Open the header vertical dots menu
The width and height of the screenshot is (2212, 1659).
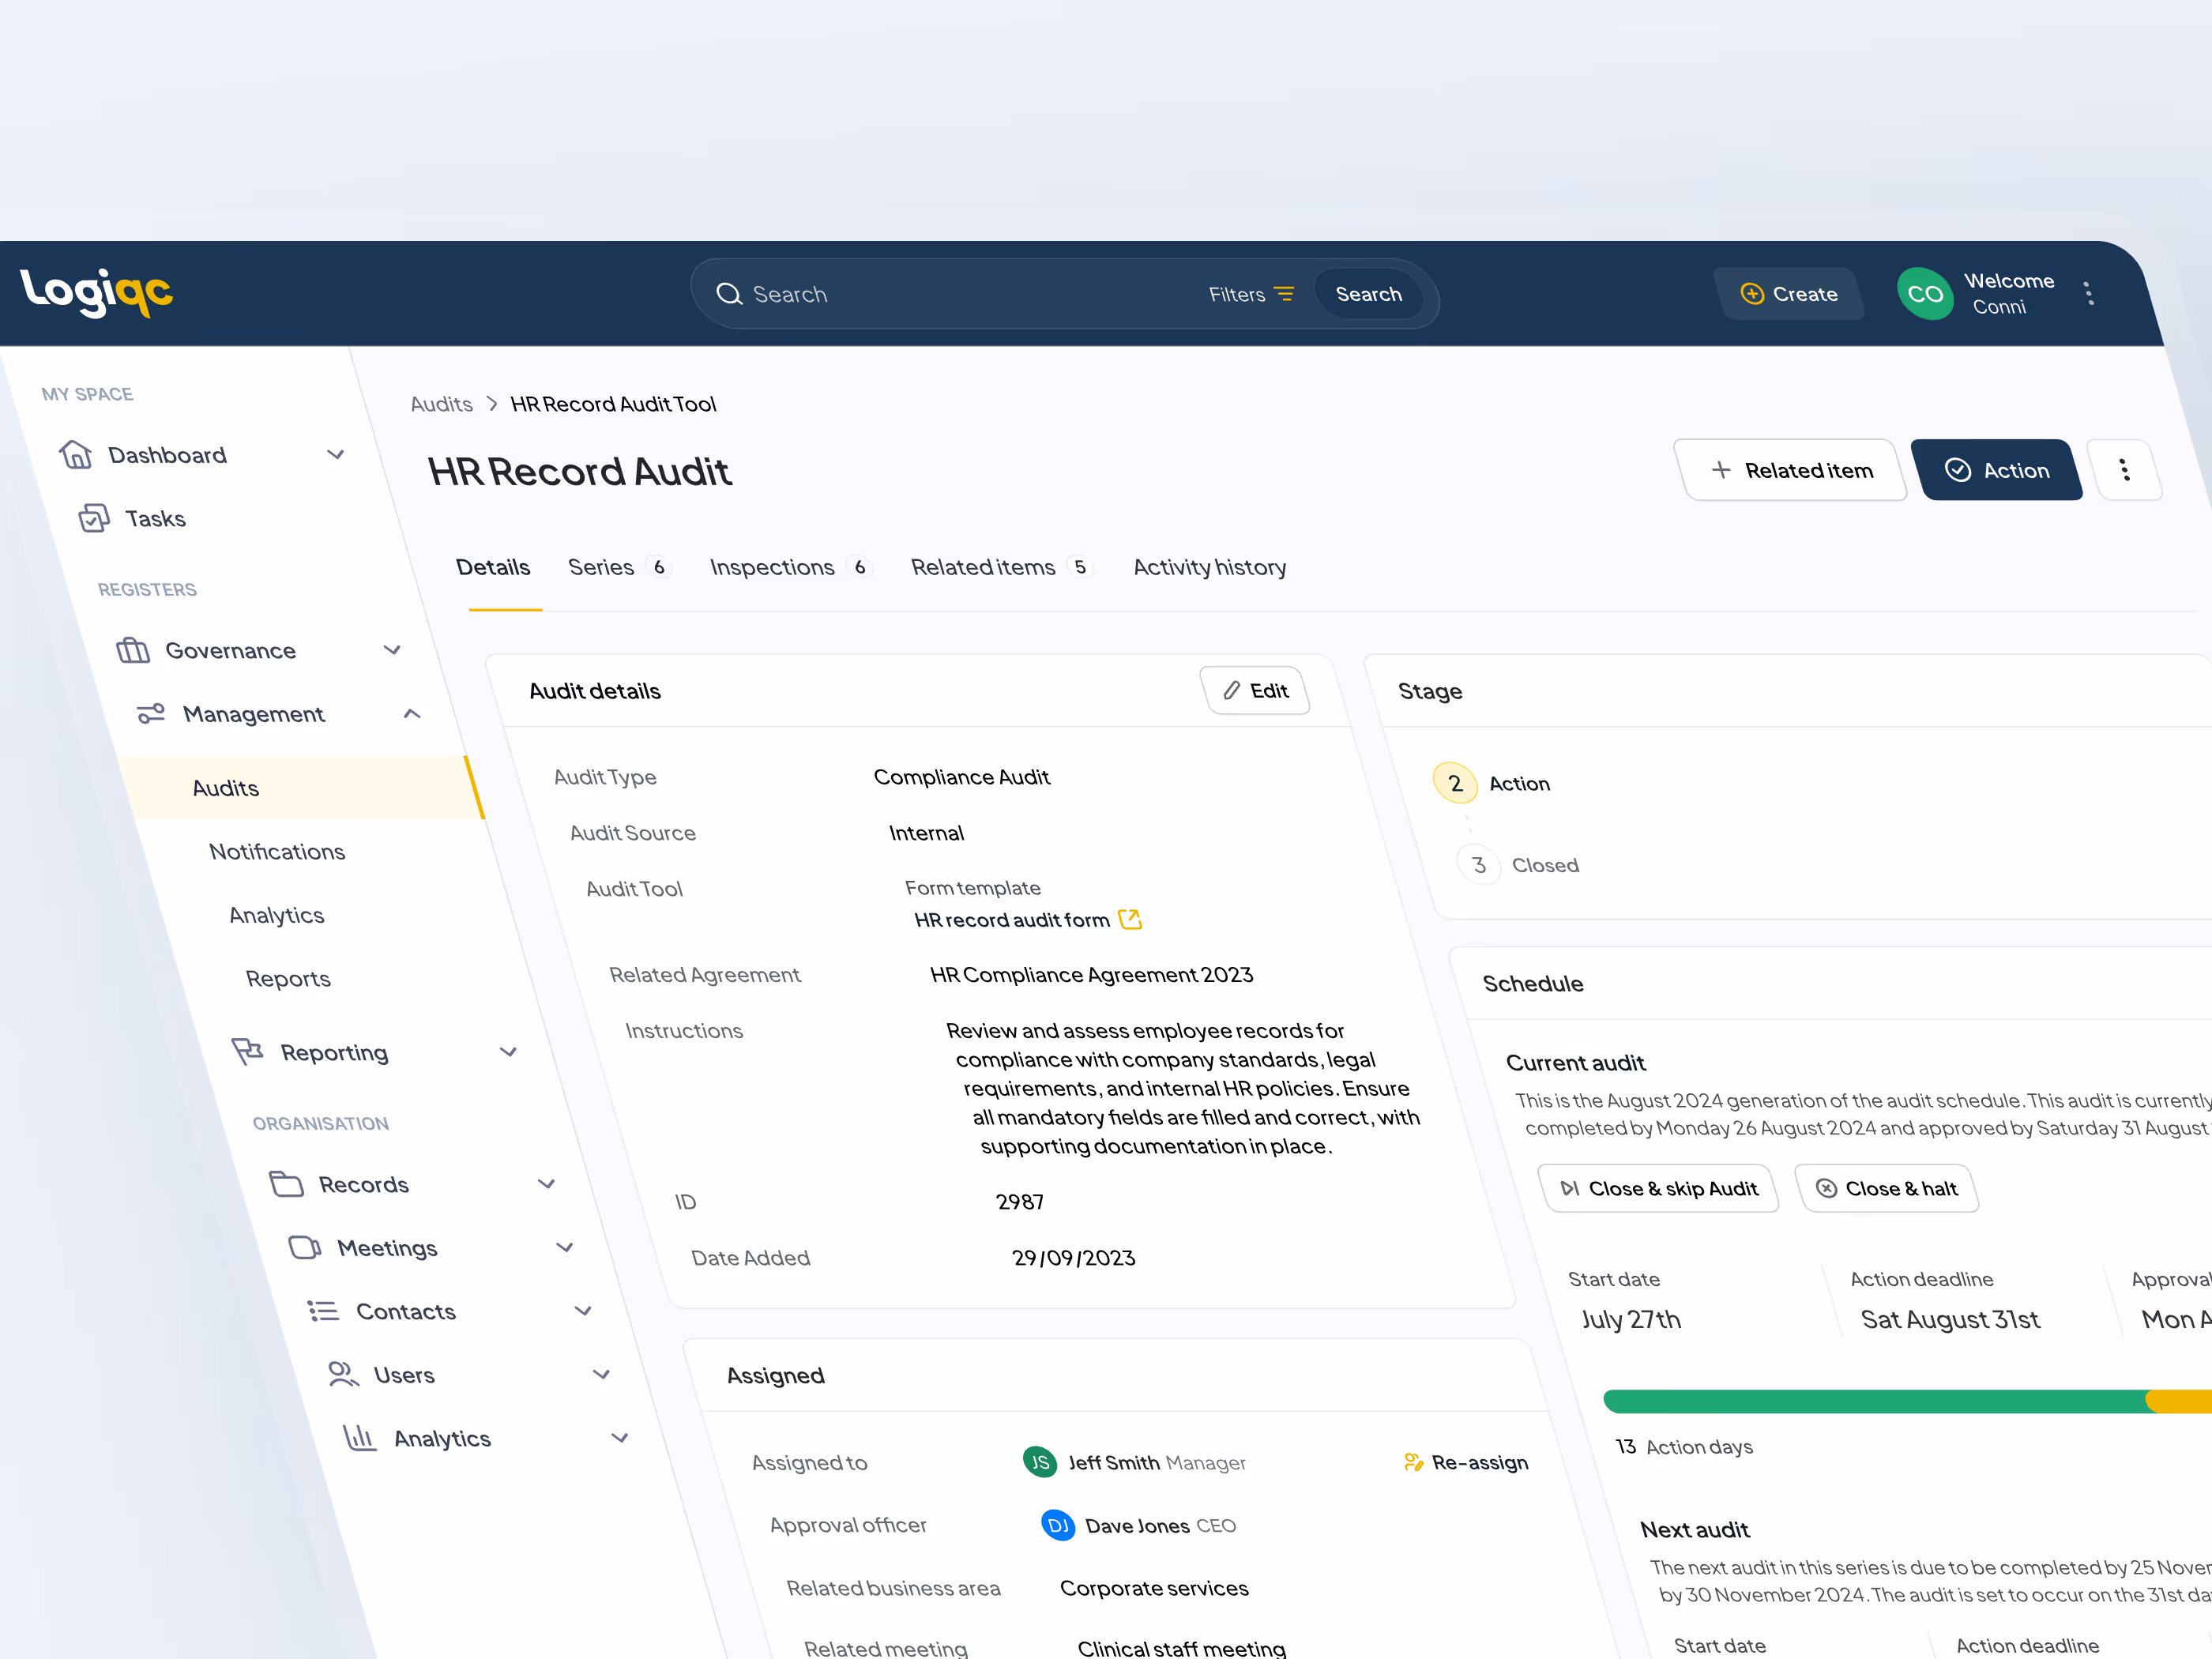coord(2088,294)
